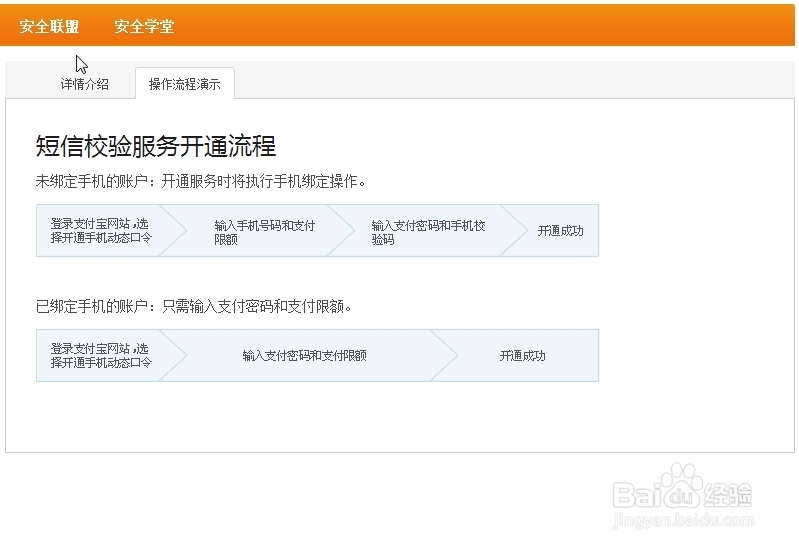799x548 pixels.
Task: Select the 操作流程演示 tab
Action: [x=185, y=84]
